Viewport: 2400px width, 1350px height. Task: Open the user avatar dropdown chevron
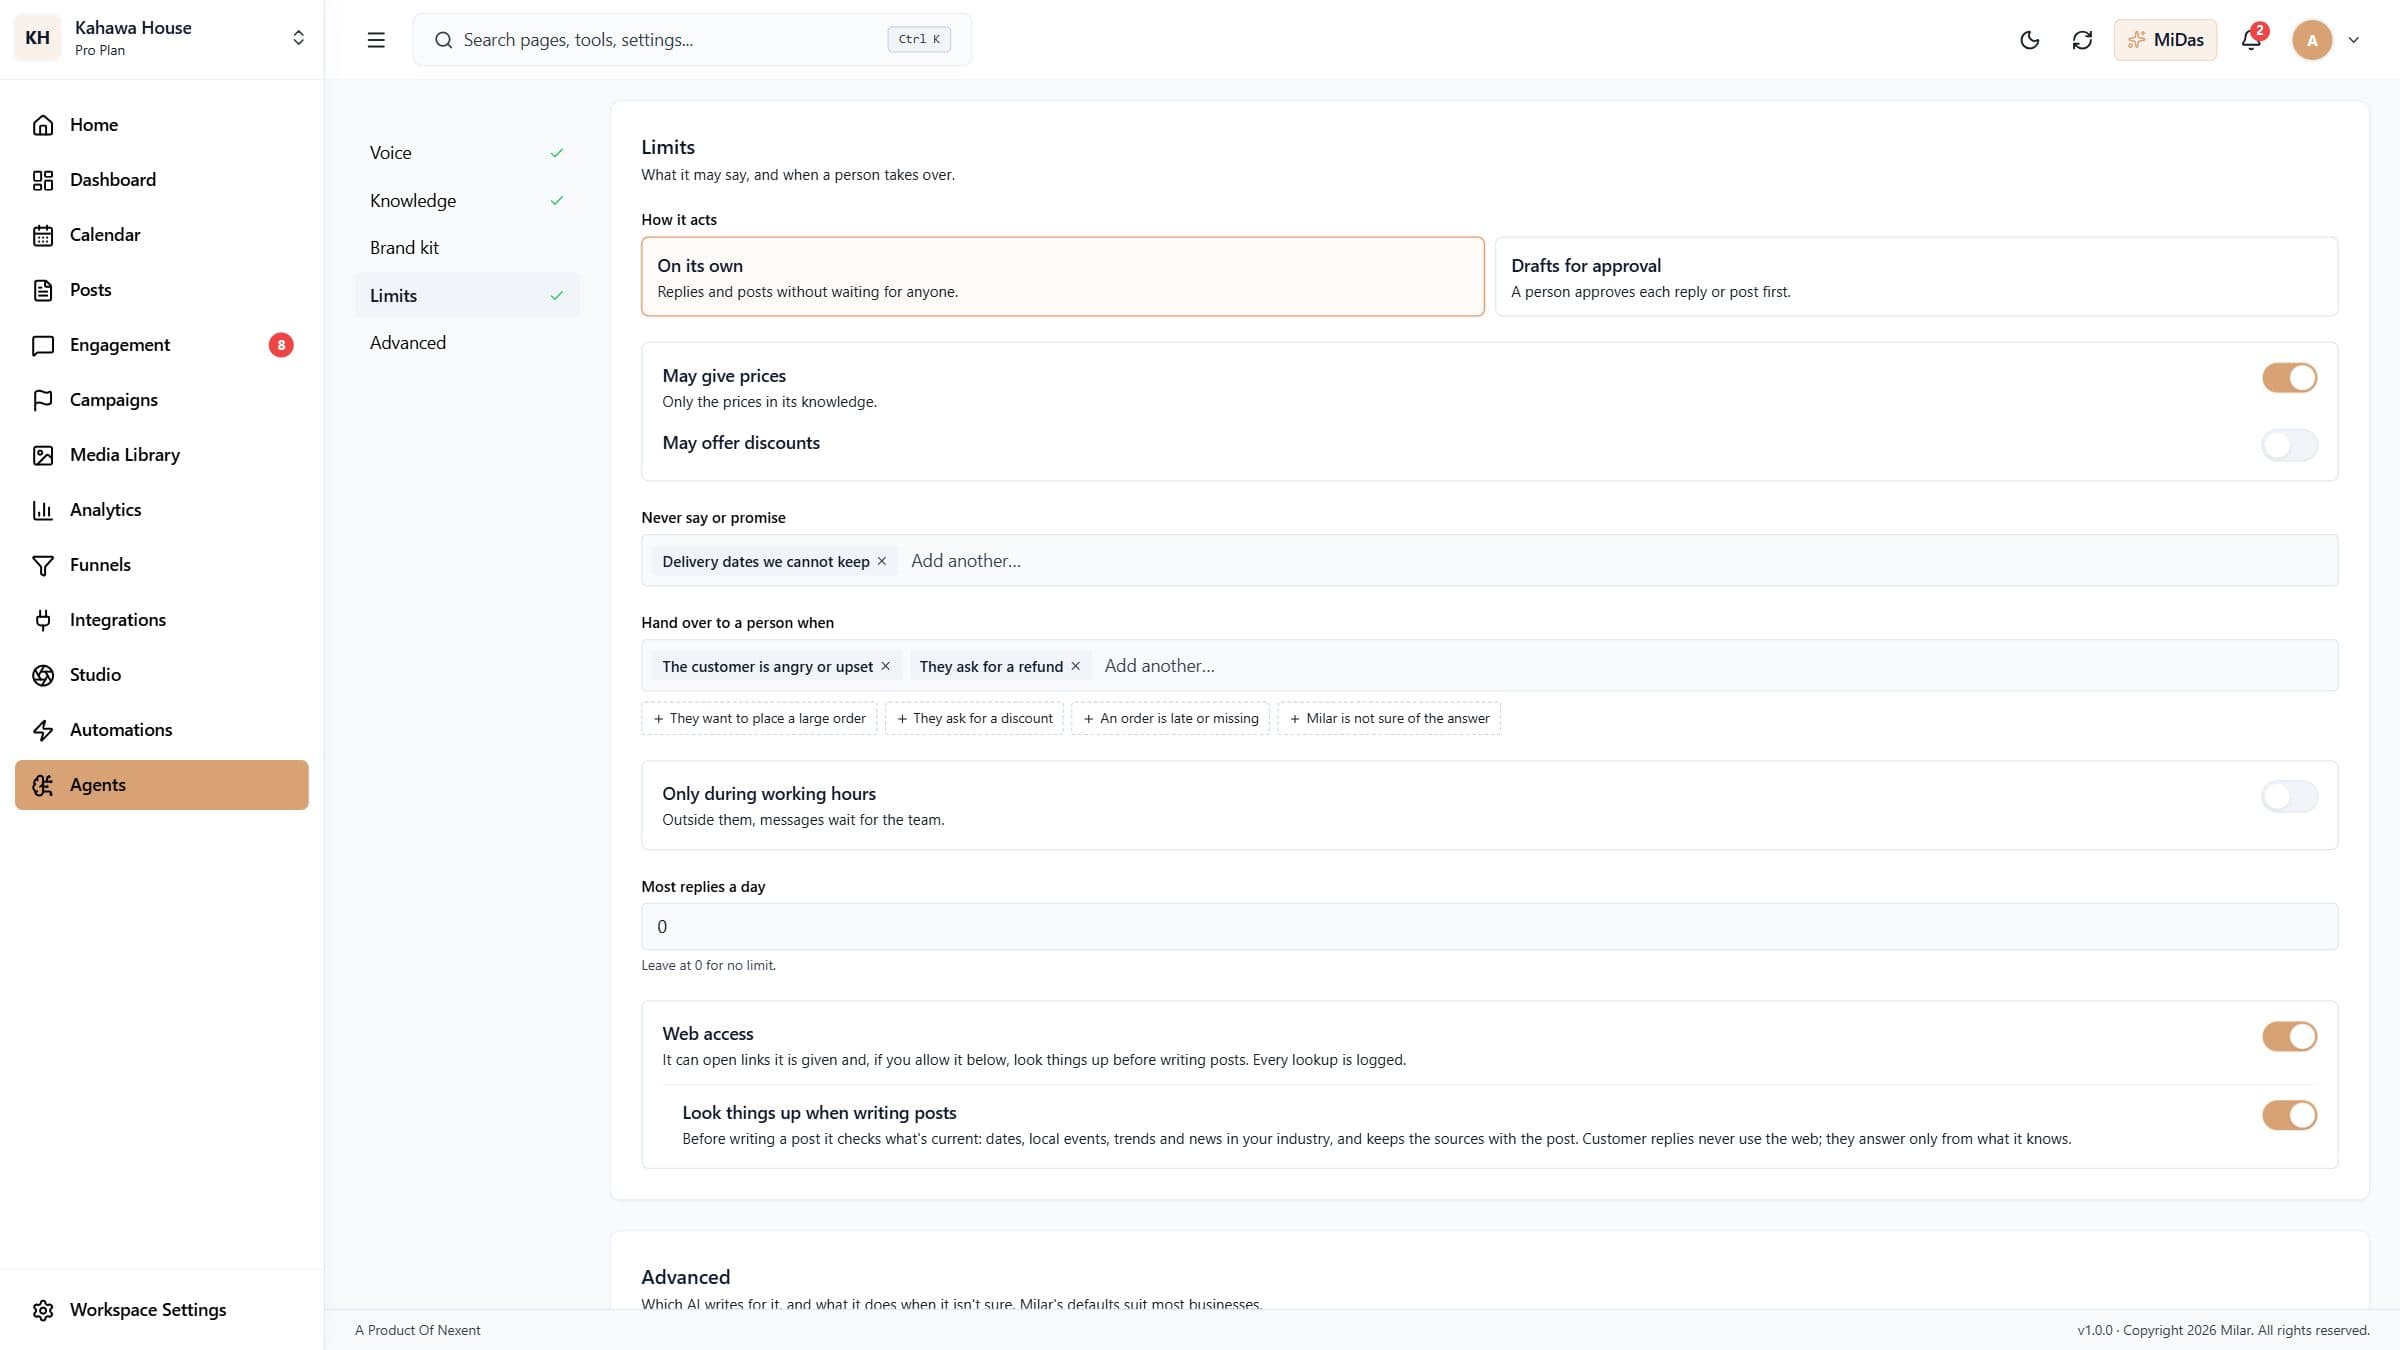coord(2353,40)
